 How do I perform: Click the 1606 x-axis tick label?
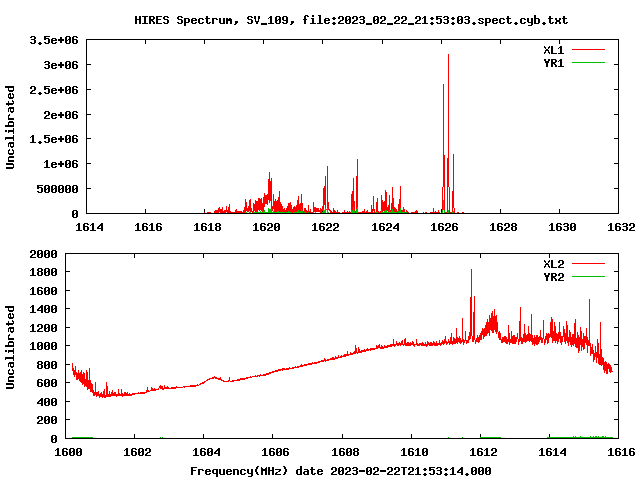pyautogui.click(x=275, y=452)
